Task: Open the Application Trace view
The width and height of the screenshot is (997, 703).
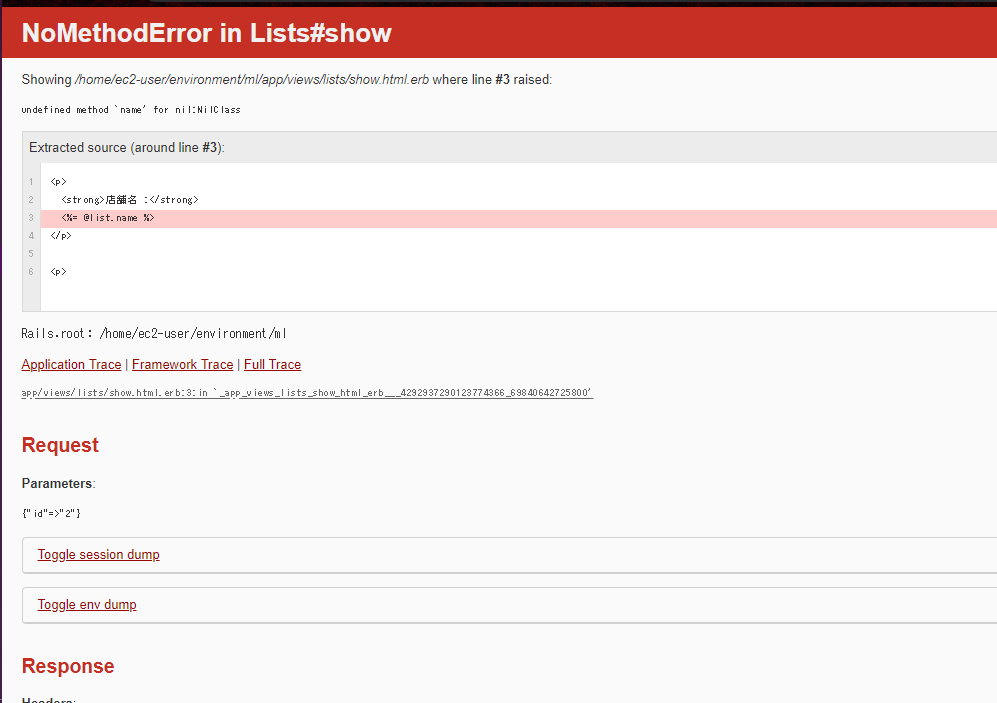Action: click(71, 364)
